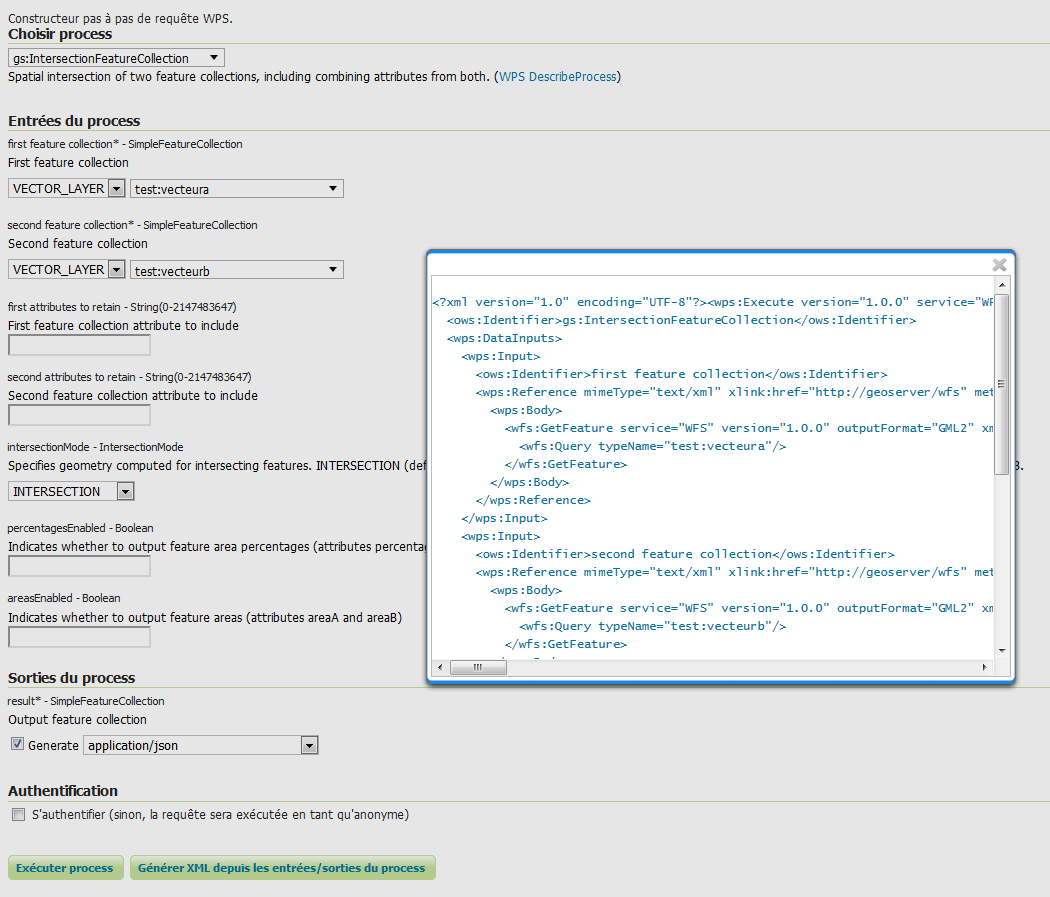
Task: Open the application/json output format dropdown
Action: [200, 745]
